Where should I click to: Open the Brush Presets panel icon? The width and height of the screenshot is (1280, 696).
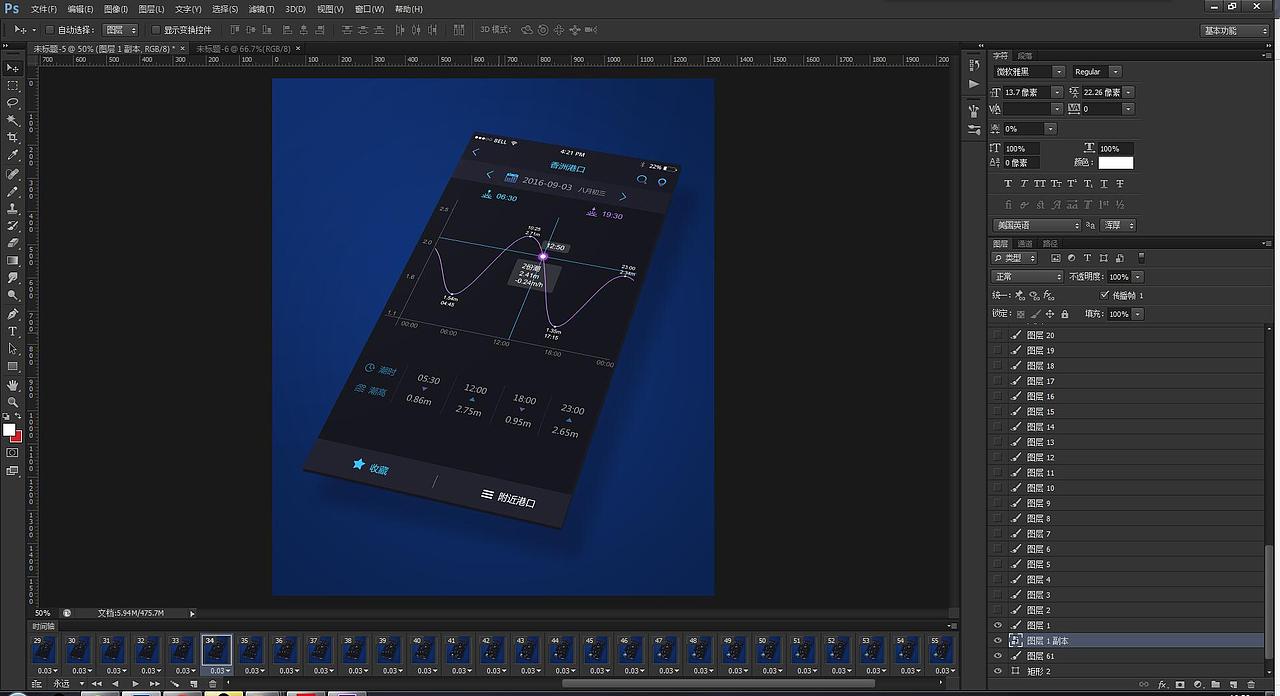click(x=974, y=110)
